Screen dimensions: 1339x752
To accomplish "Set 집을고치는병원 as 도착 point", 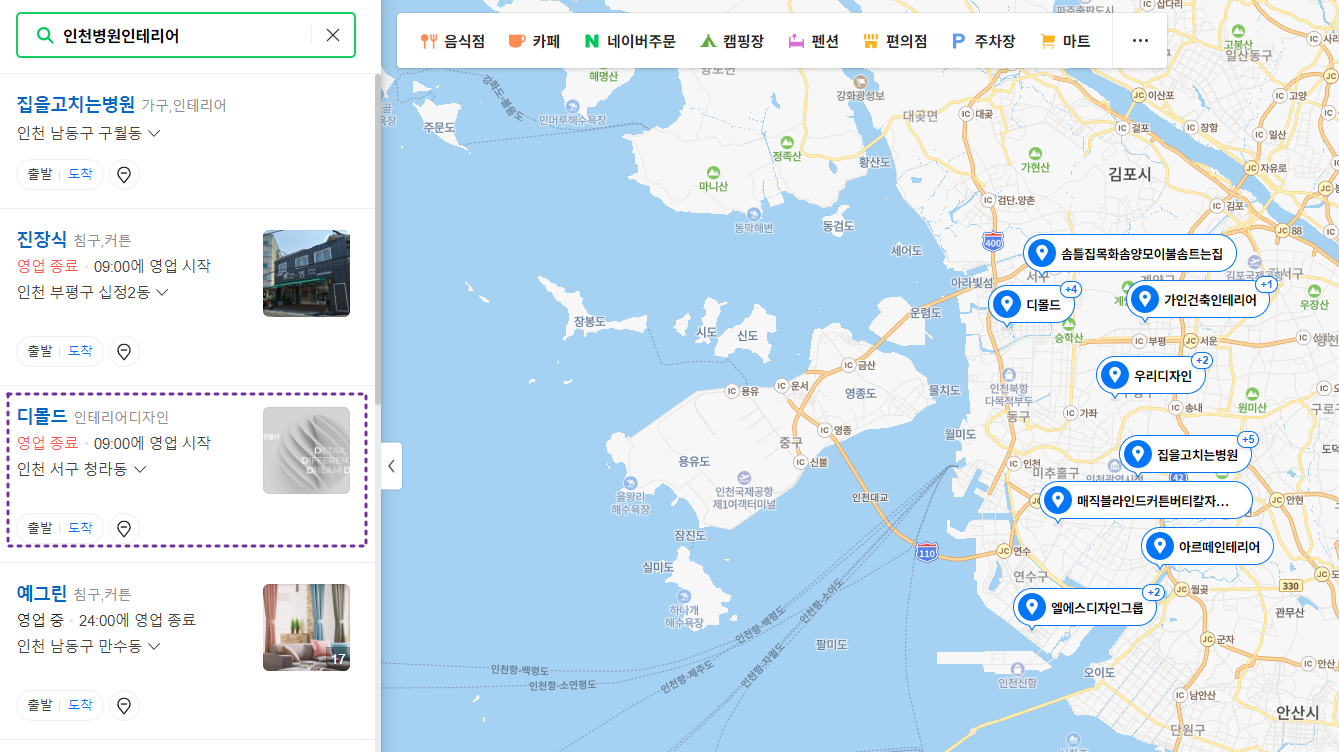I will tap(80, 174).
